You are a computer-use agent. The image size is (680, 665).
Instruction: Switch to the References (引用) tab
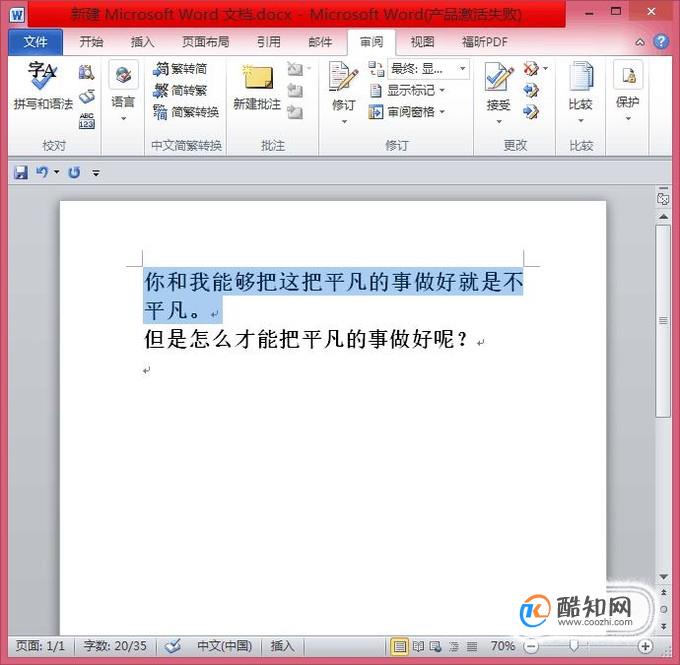268,42
